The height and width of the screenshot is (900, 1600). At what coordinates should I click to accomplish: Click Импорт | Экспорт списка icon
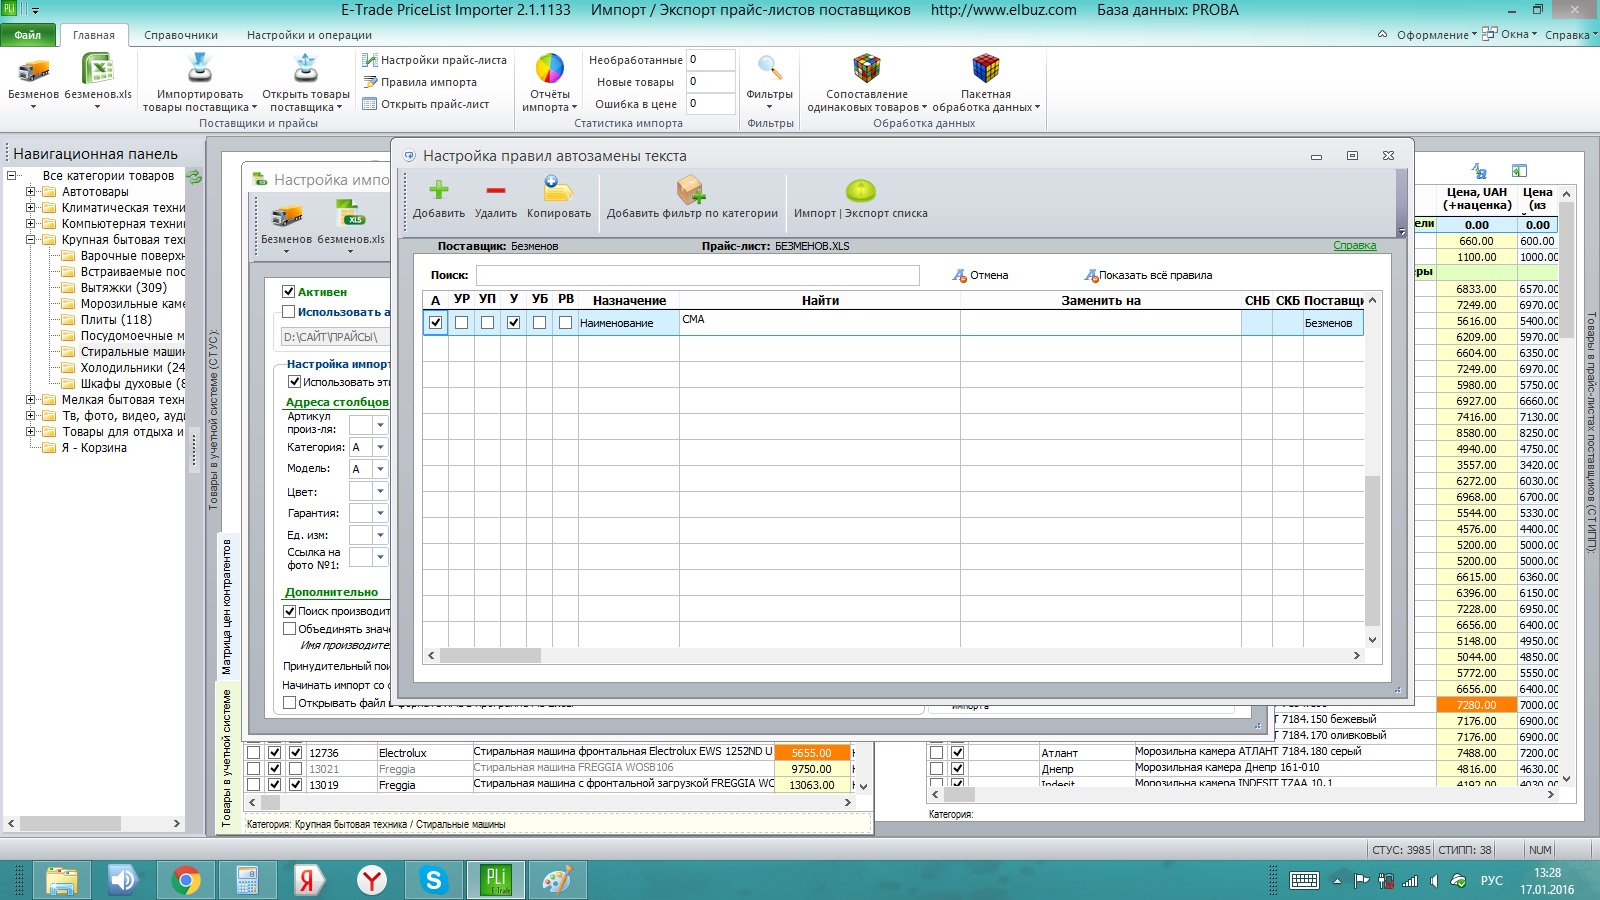pos(860,190)
